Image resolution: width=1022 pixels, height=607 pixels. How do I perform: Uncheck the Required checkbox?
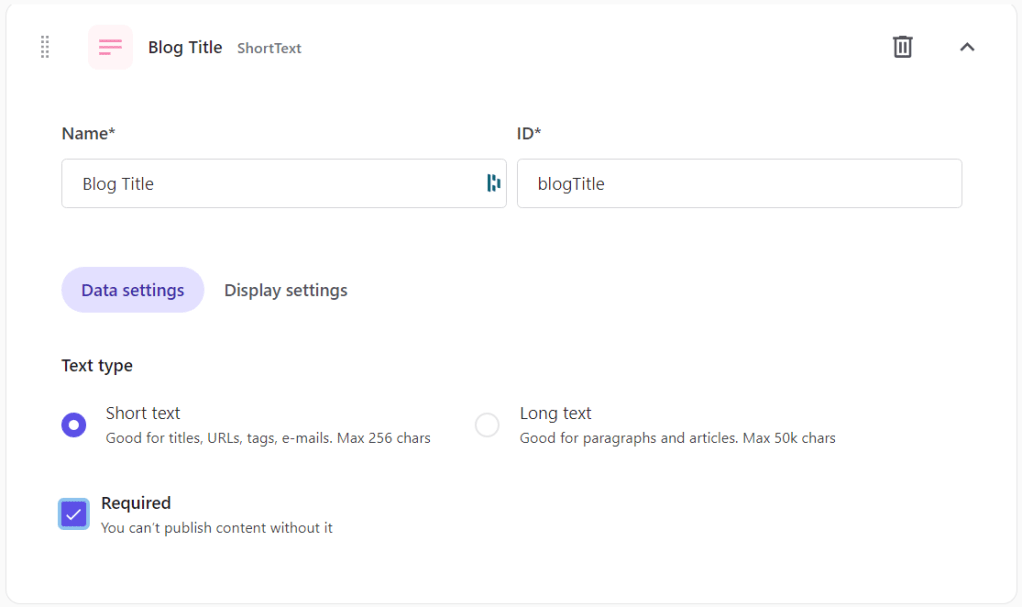pos(74,514)
